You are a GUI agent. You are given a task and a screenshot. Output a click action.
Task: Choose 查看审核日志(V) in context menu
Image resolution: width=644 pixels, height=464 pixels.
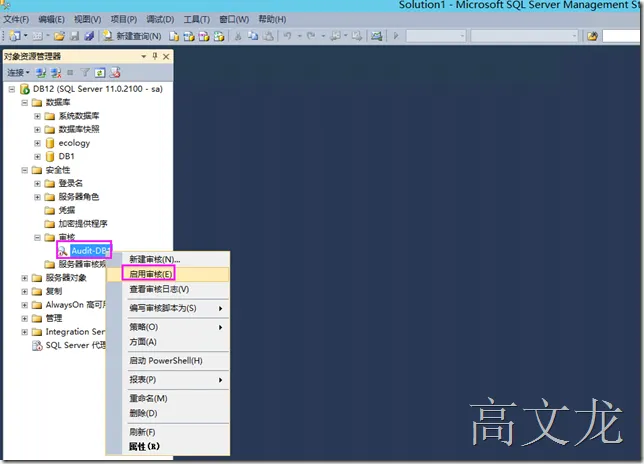pyautogui.click(x=168, y=289)
